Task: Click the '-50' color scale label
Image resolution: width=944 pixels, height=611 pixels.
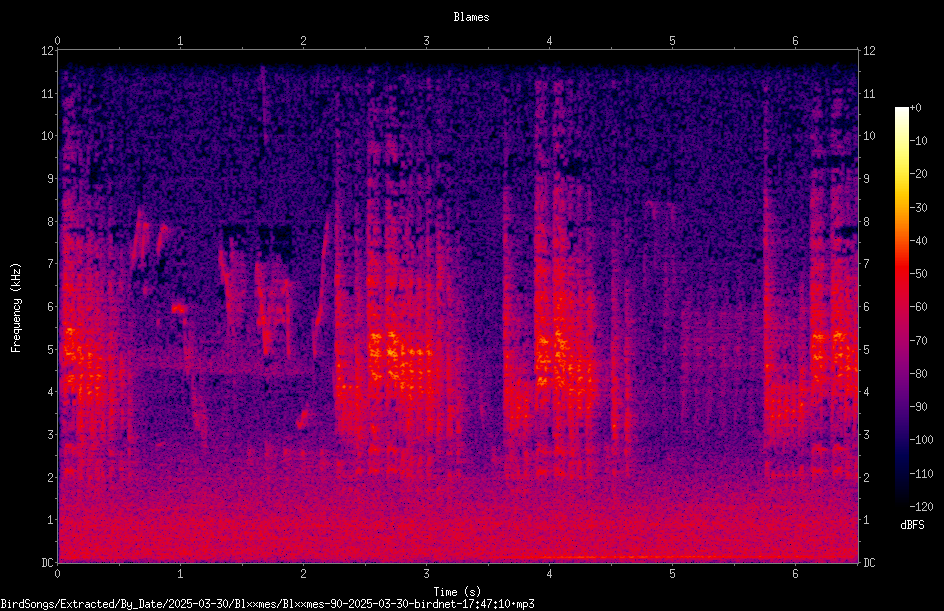Action: [x=919, y=274]
